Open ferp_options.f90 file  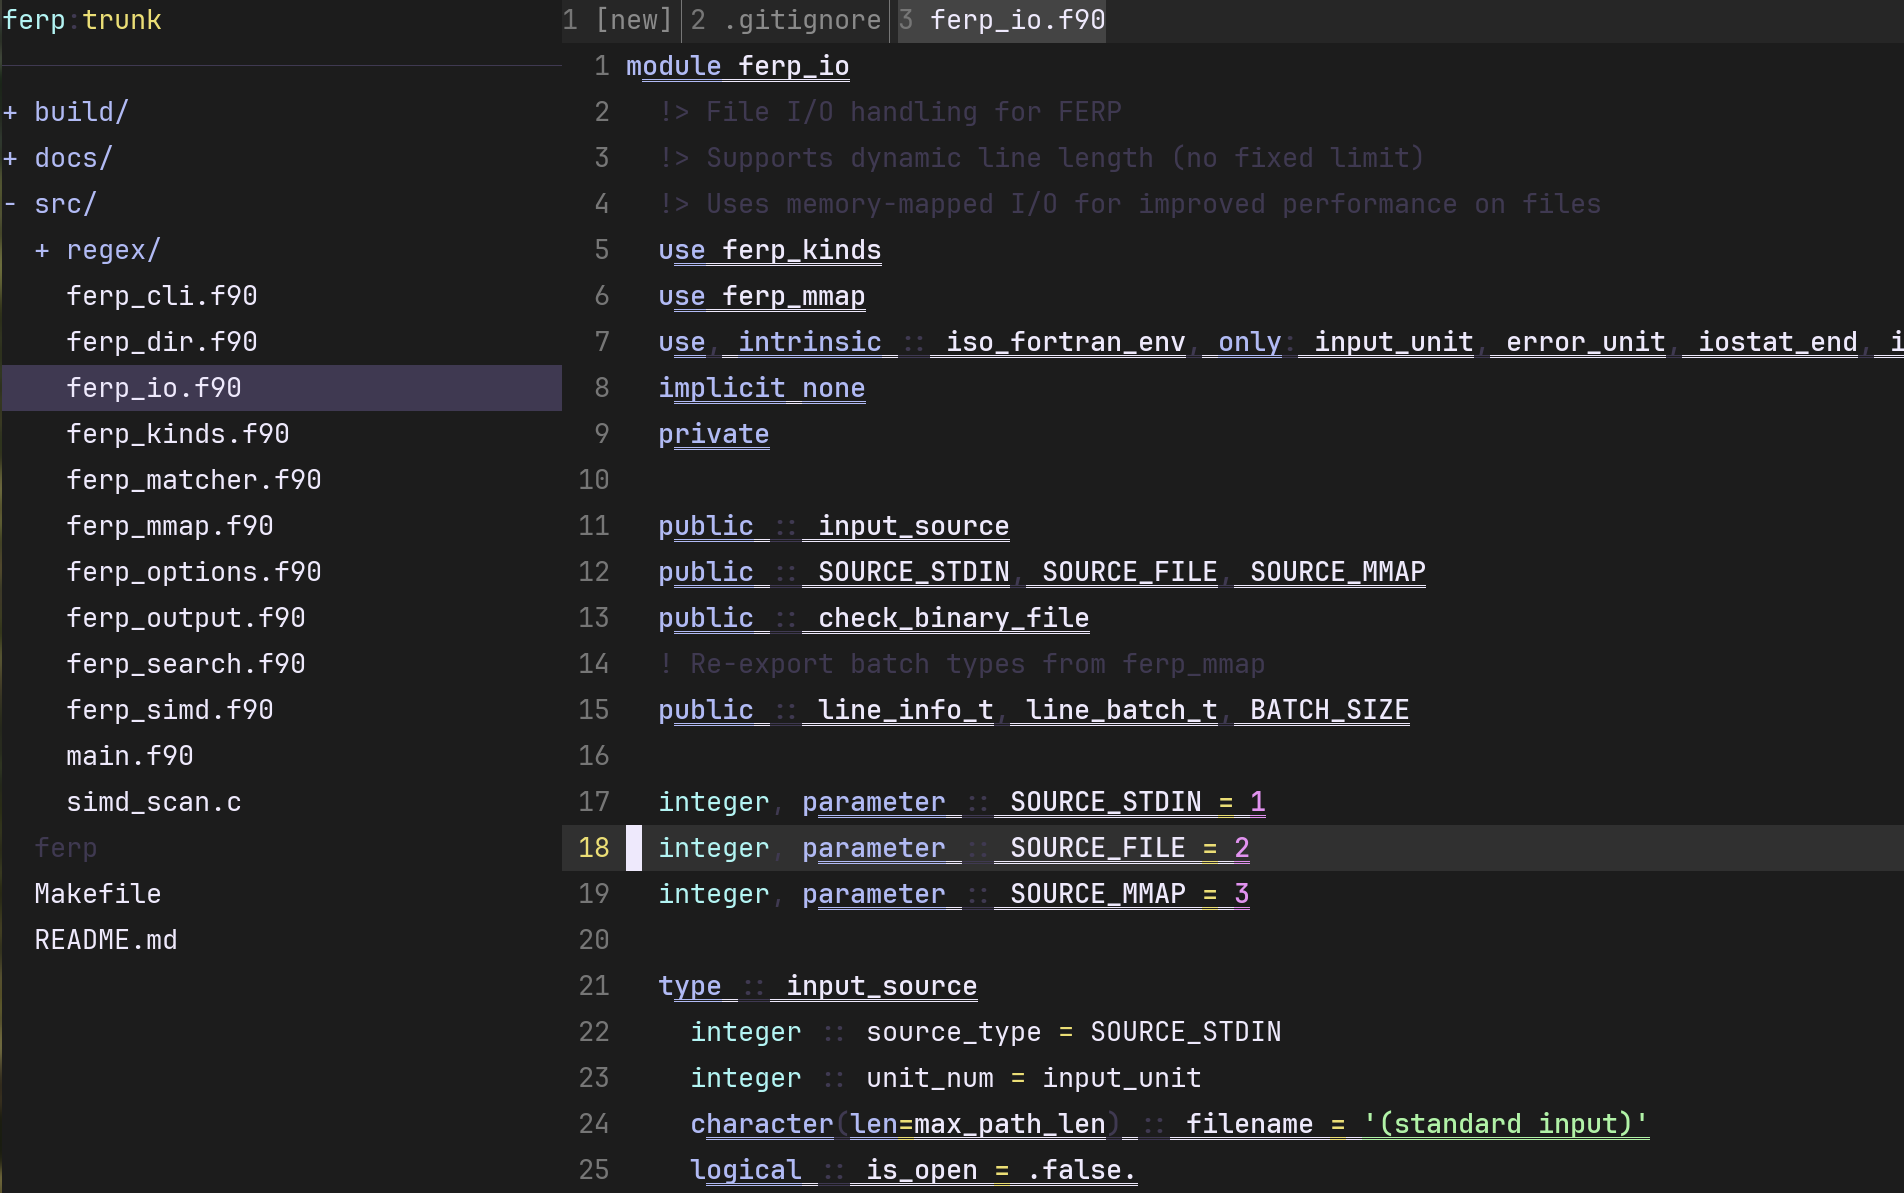click(193, 572)
